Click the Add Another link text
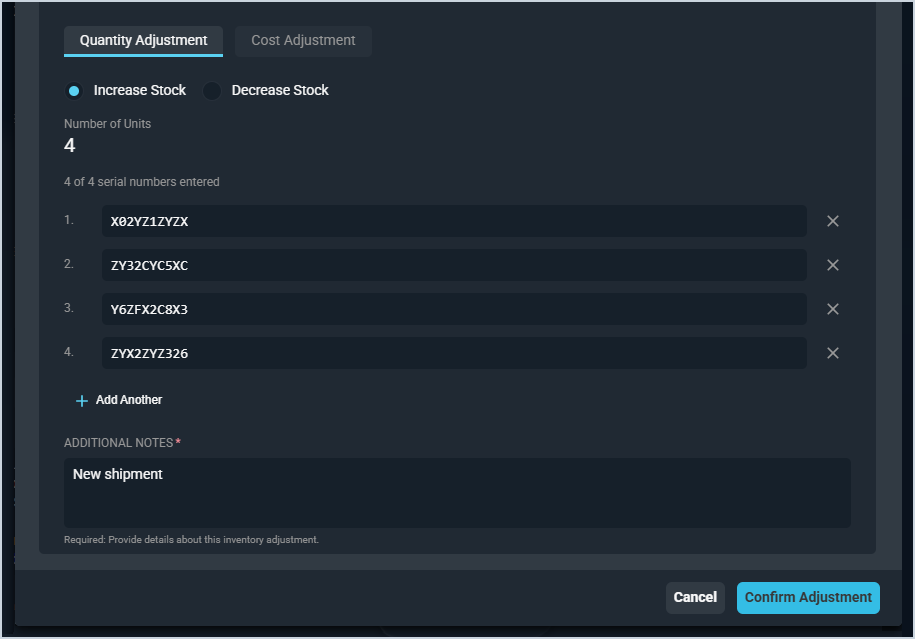Viewport: 915px width, 639px height. coord(129,400)
